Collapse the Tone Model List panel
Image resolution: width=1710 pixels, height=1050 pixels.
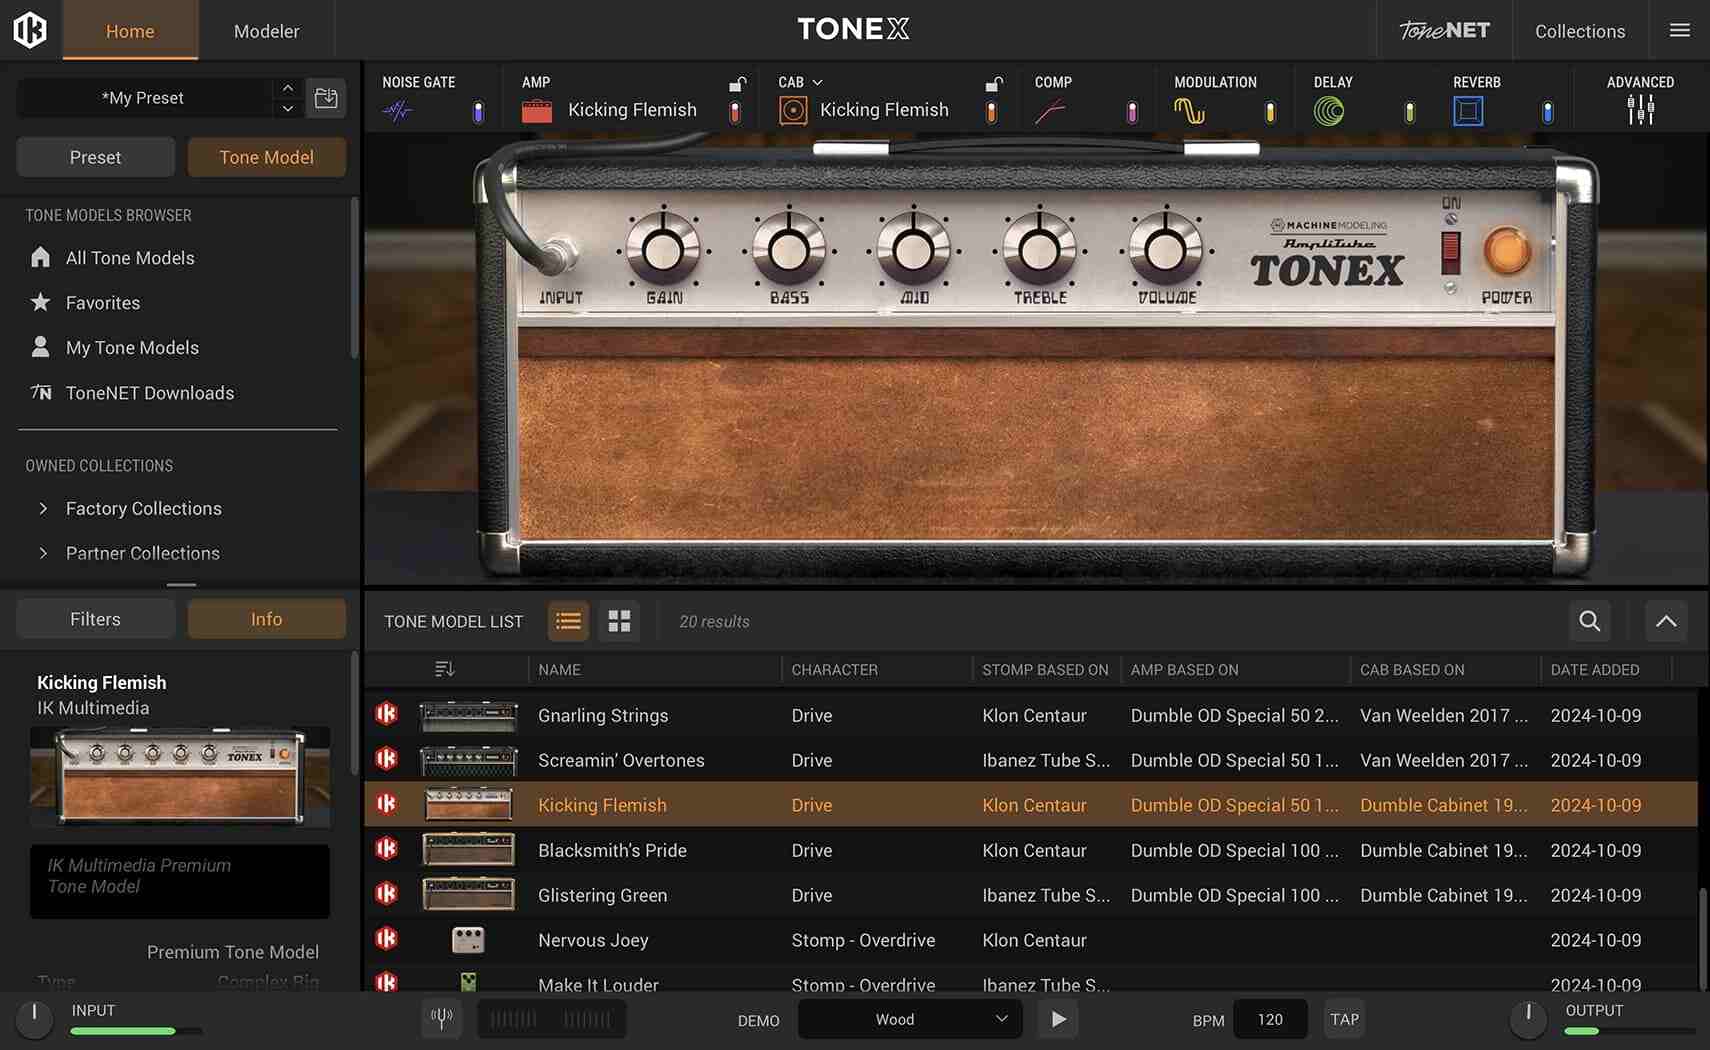coord(1665,621)
